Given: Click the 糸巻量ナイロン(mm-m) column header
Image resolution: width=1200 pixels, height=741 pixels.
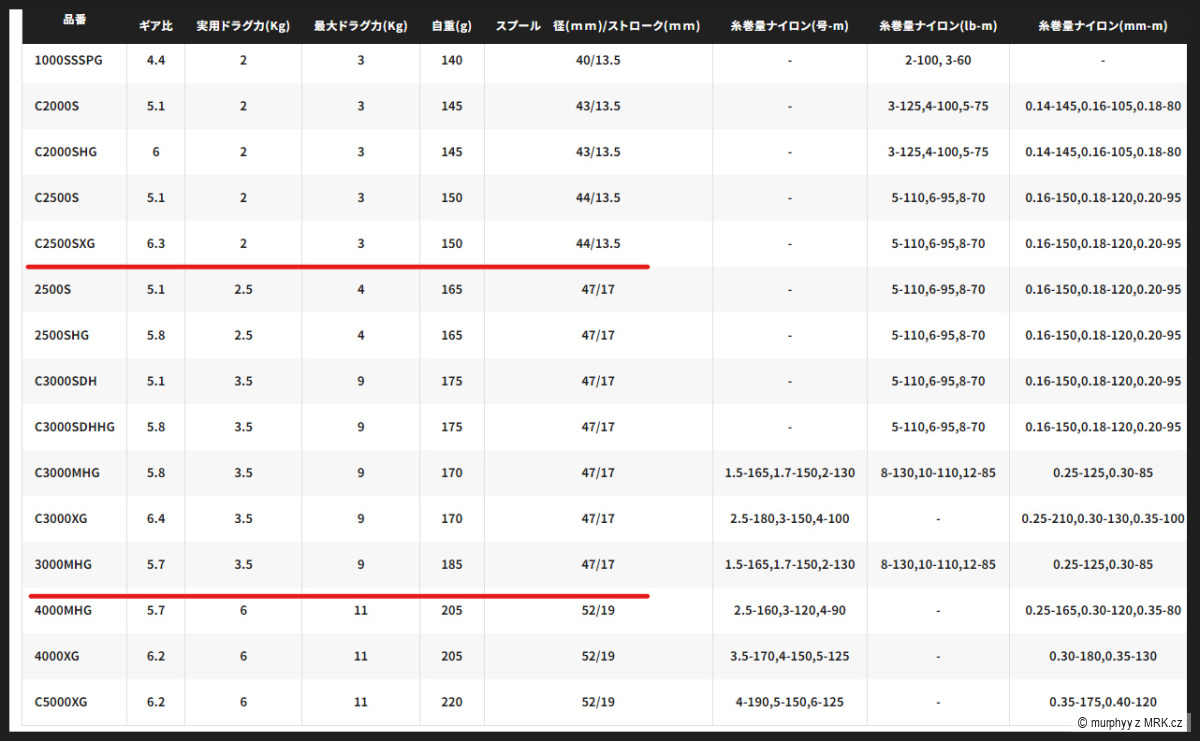Looking at the screenshot, I should tap(1102, 26).
